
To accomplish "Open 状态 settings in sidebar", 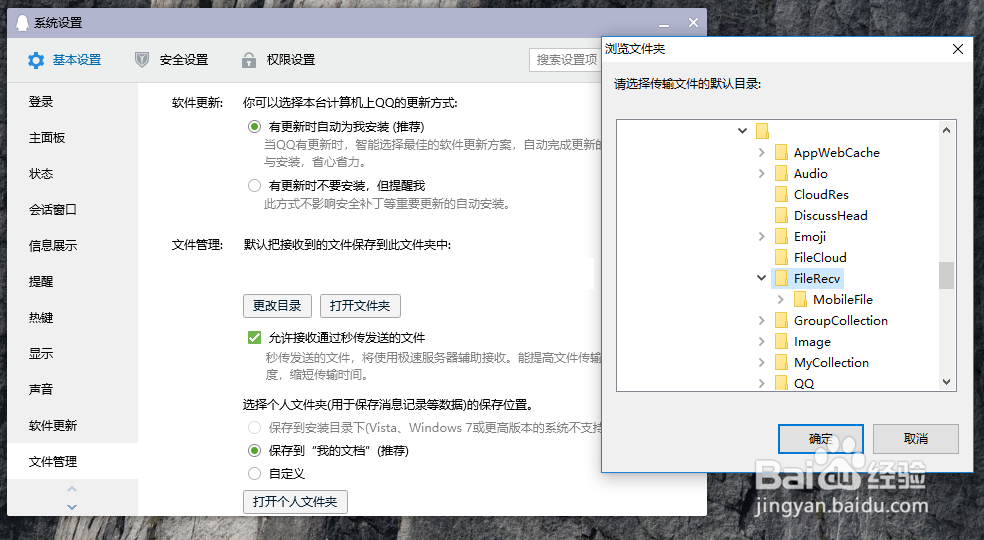I will (x=73, y=174).
